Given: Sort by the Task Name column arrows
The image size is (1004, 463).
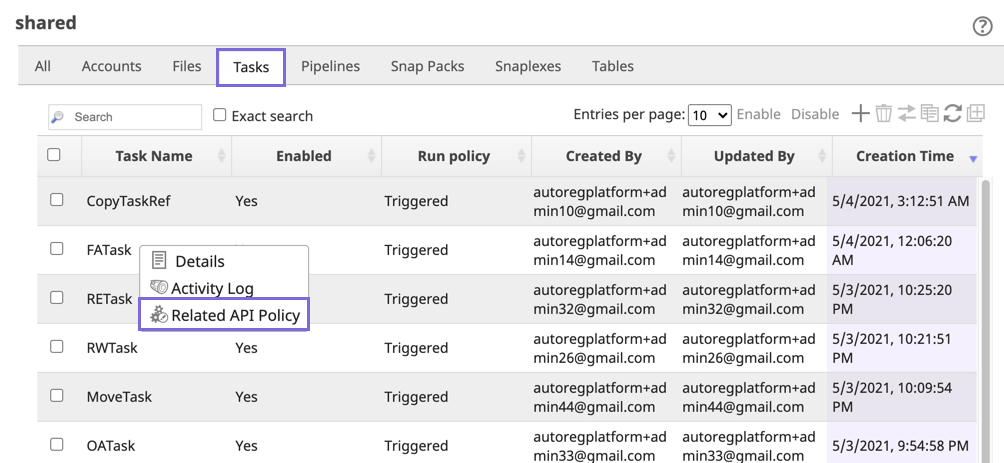Looking at the screenshot, I should [x=222, y=156].
